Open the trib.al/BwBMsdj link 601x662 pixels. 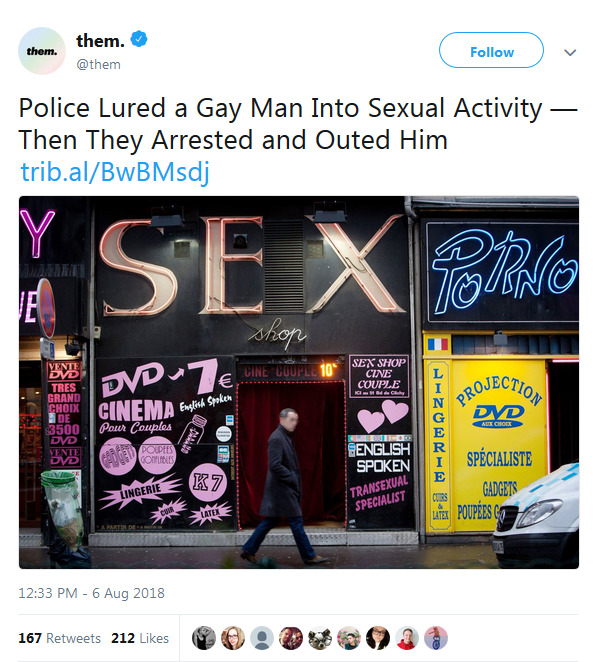115,172
